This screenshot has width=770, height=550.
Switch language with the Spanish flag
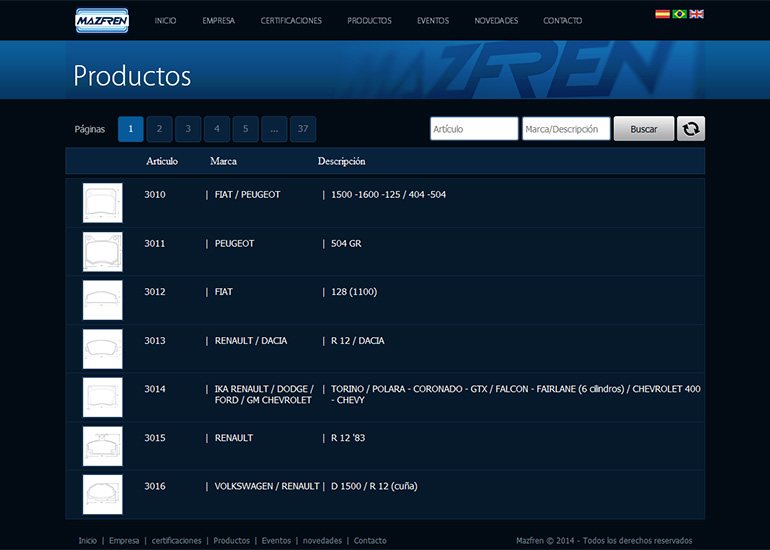pyautogui.click(x=662, y=14)
